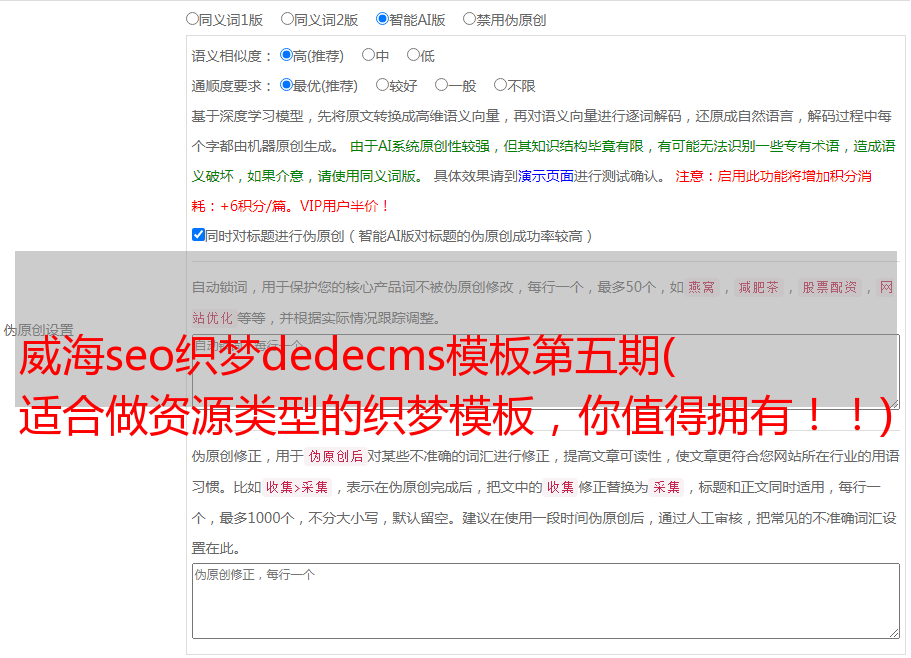The image size is (911, 658).
Task: Open the 演示页面 link
Action: click(x=546, y=176)
